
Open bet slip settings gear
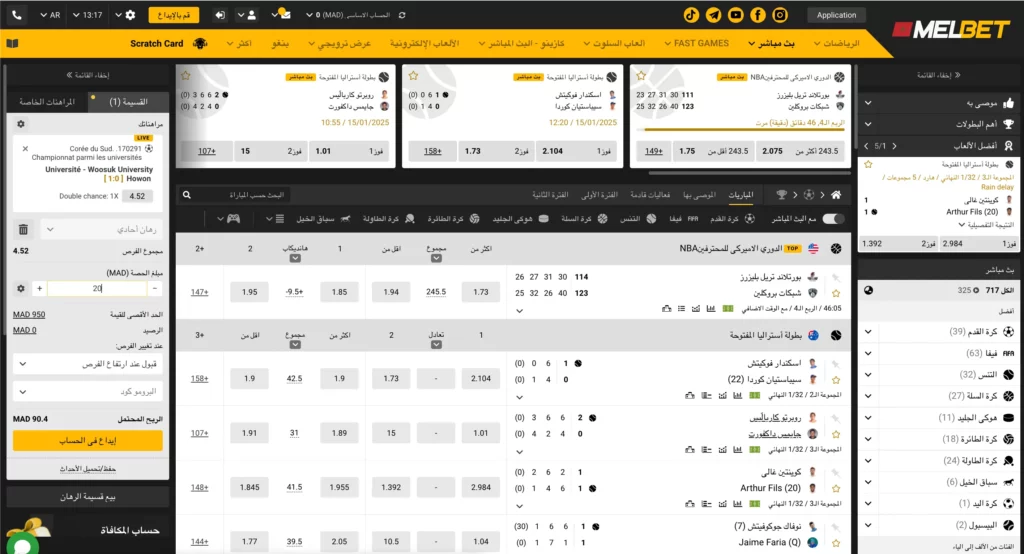(x=21, y=123)
